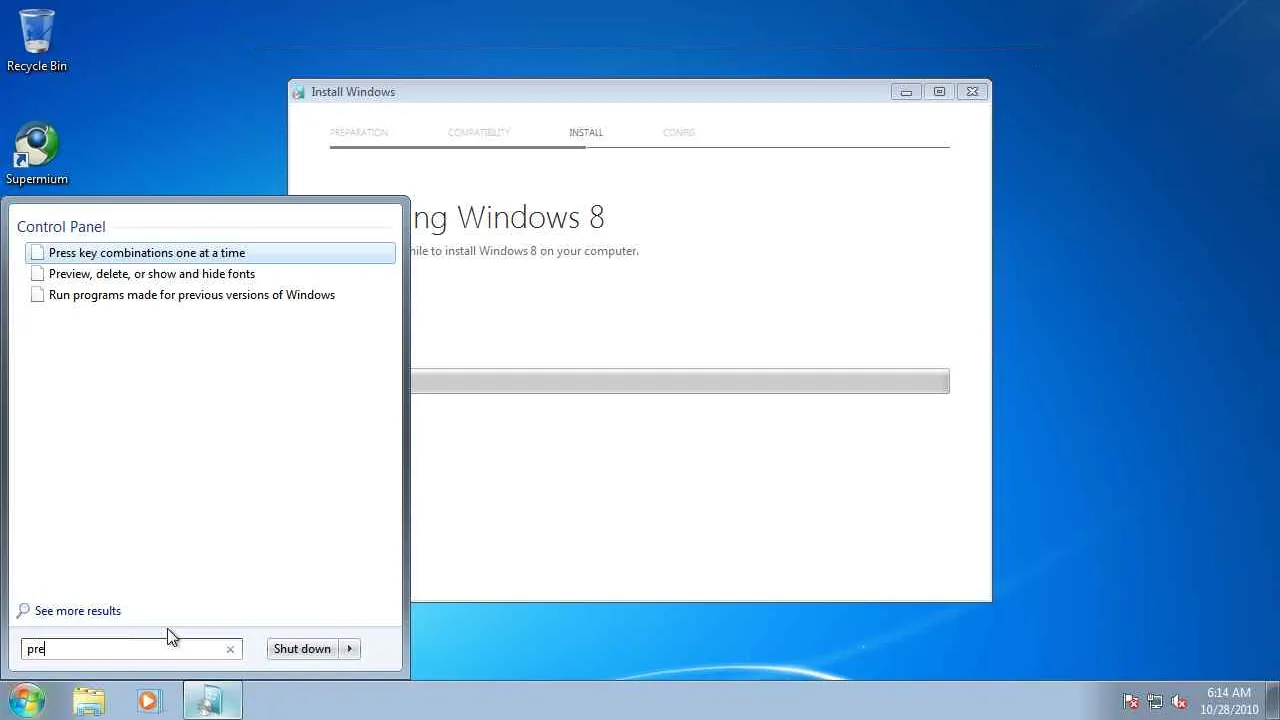The image size is (1280, 720).
Task: Click the magnifier icon beside See more results
Action: tap(24, 611)
